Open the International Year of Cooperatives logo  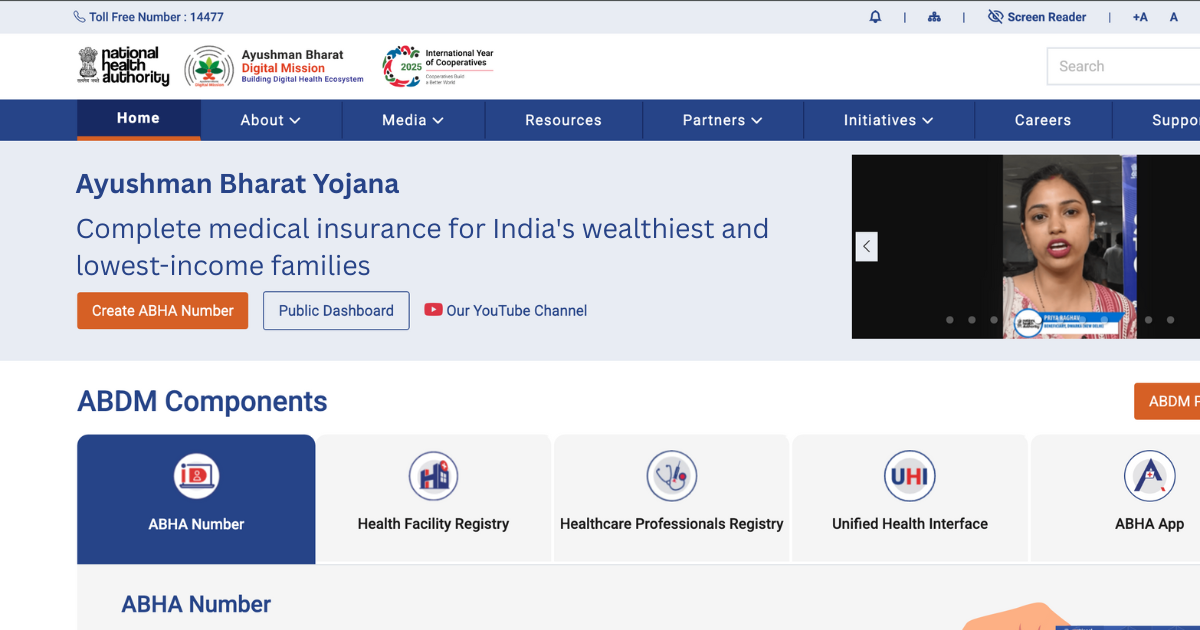click(x=438, y=66)
